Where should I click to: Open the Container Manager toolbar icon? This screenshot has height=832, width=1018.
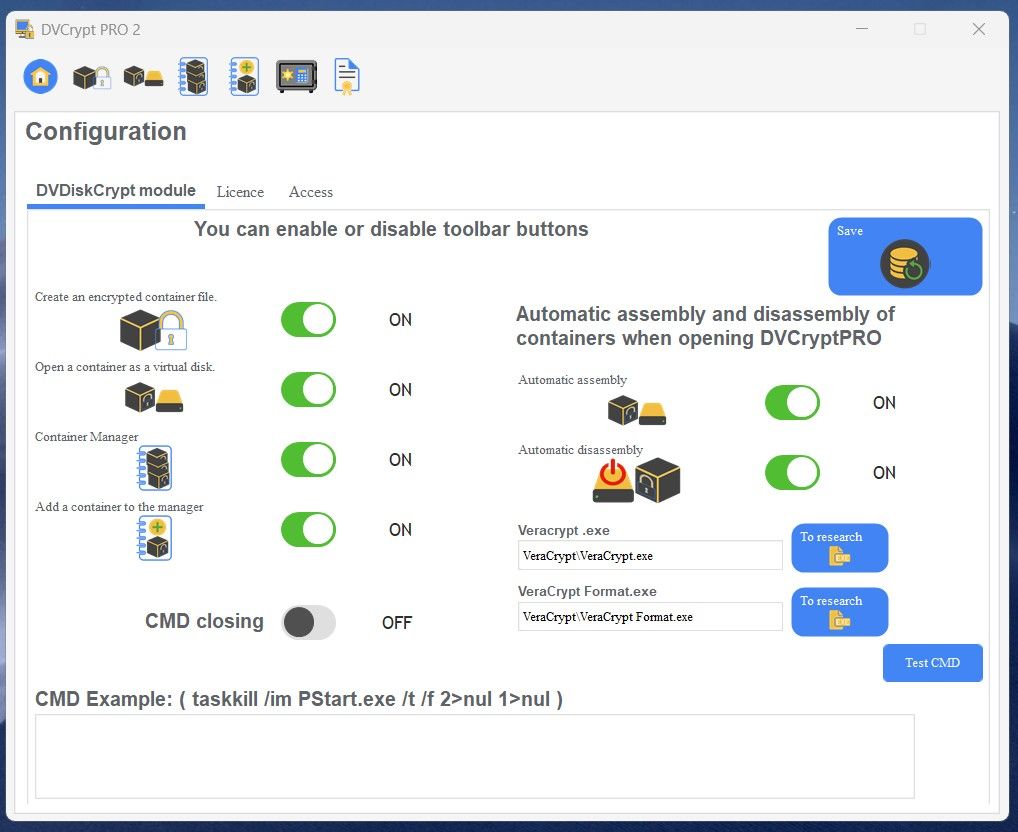(193, 76)
